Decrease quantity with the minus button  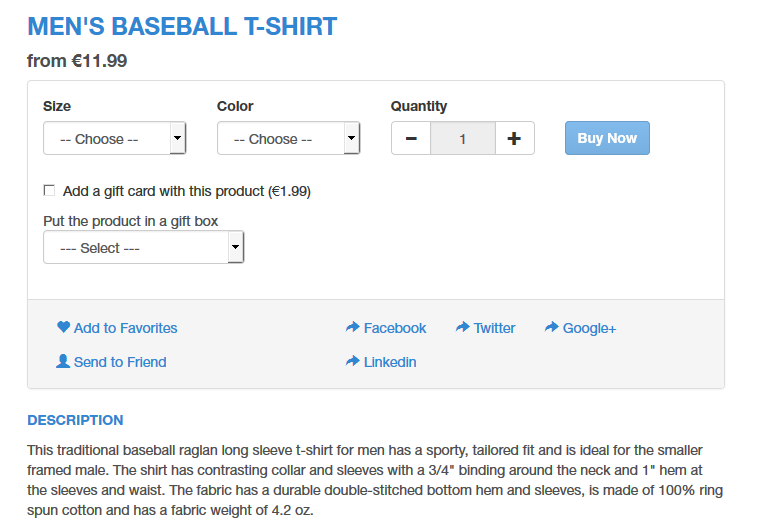[411, 138]
